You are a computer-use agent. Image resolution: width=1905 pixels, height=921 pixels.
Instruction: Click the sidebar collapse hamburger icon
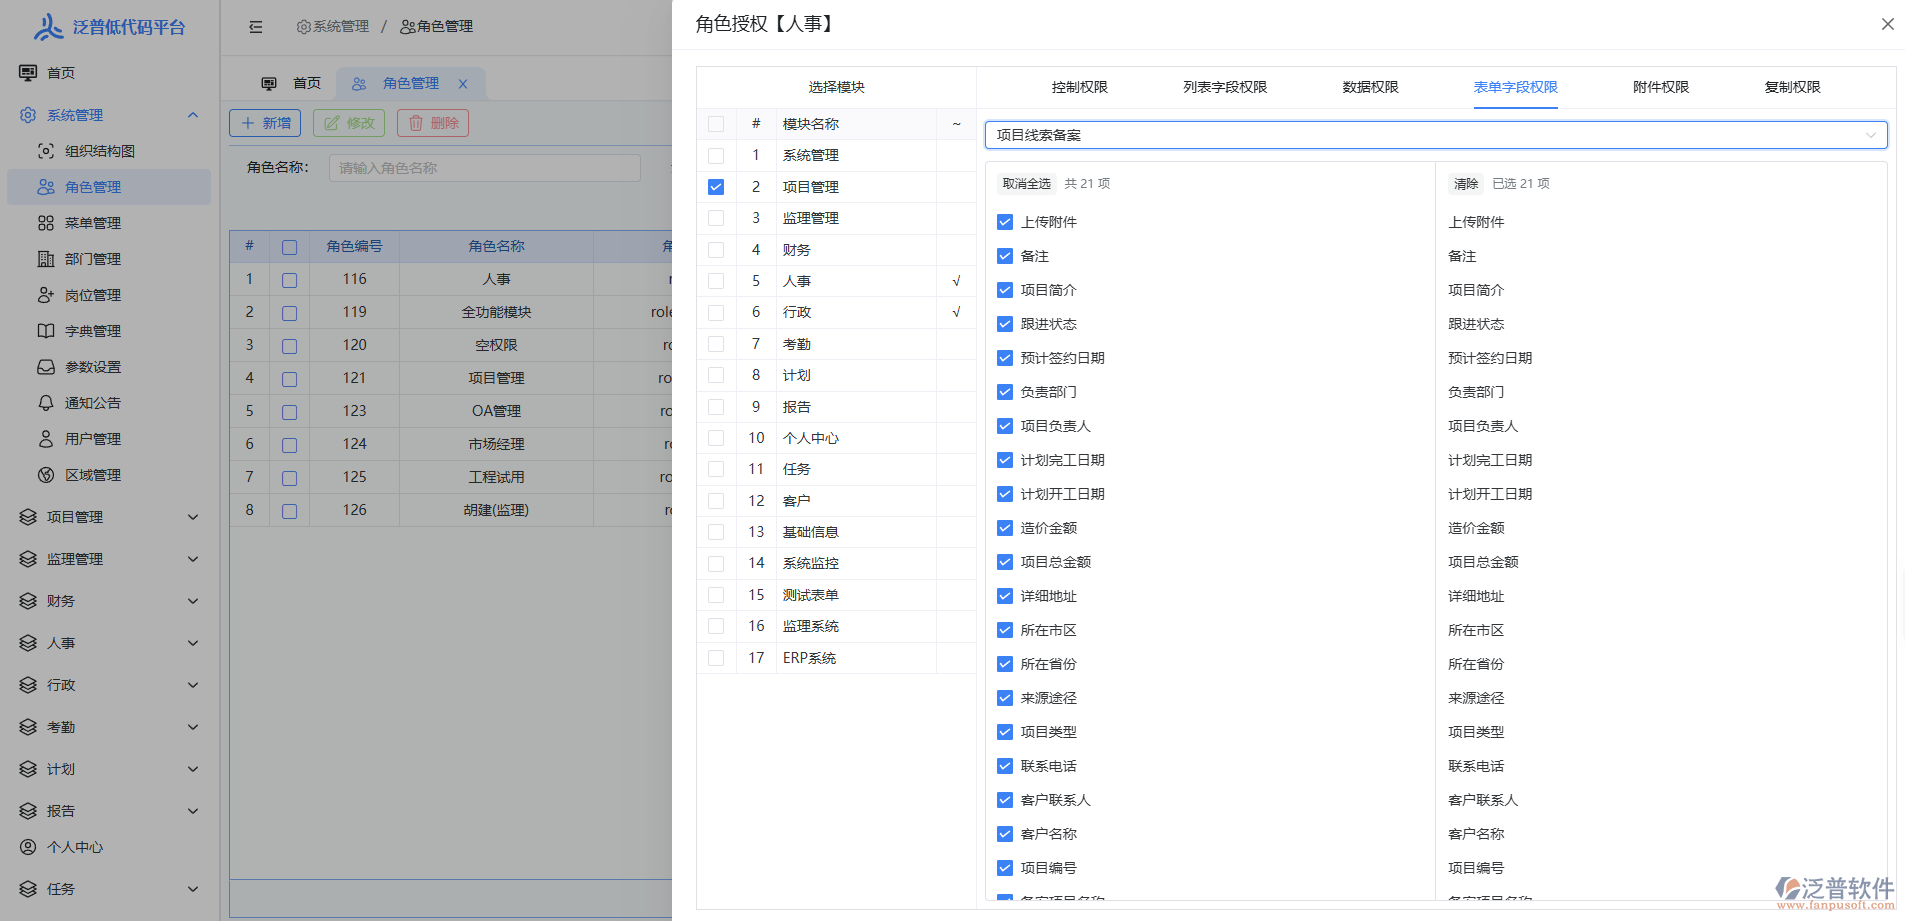pos(256,27)
